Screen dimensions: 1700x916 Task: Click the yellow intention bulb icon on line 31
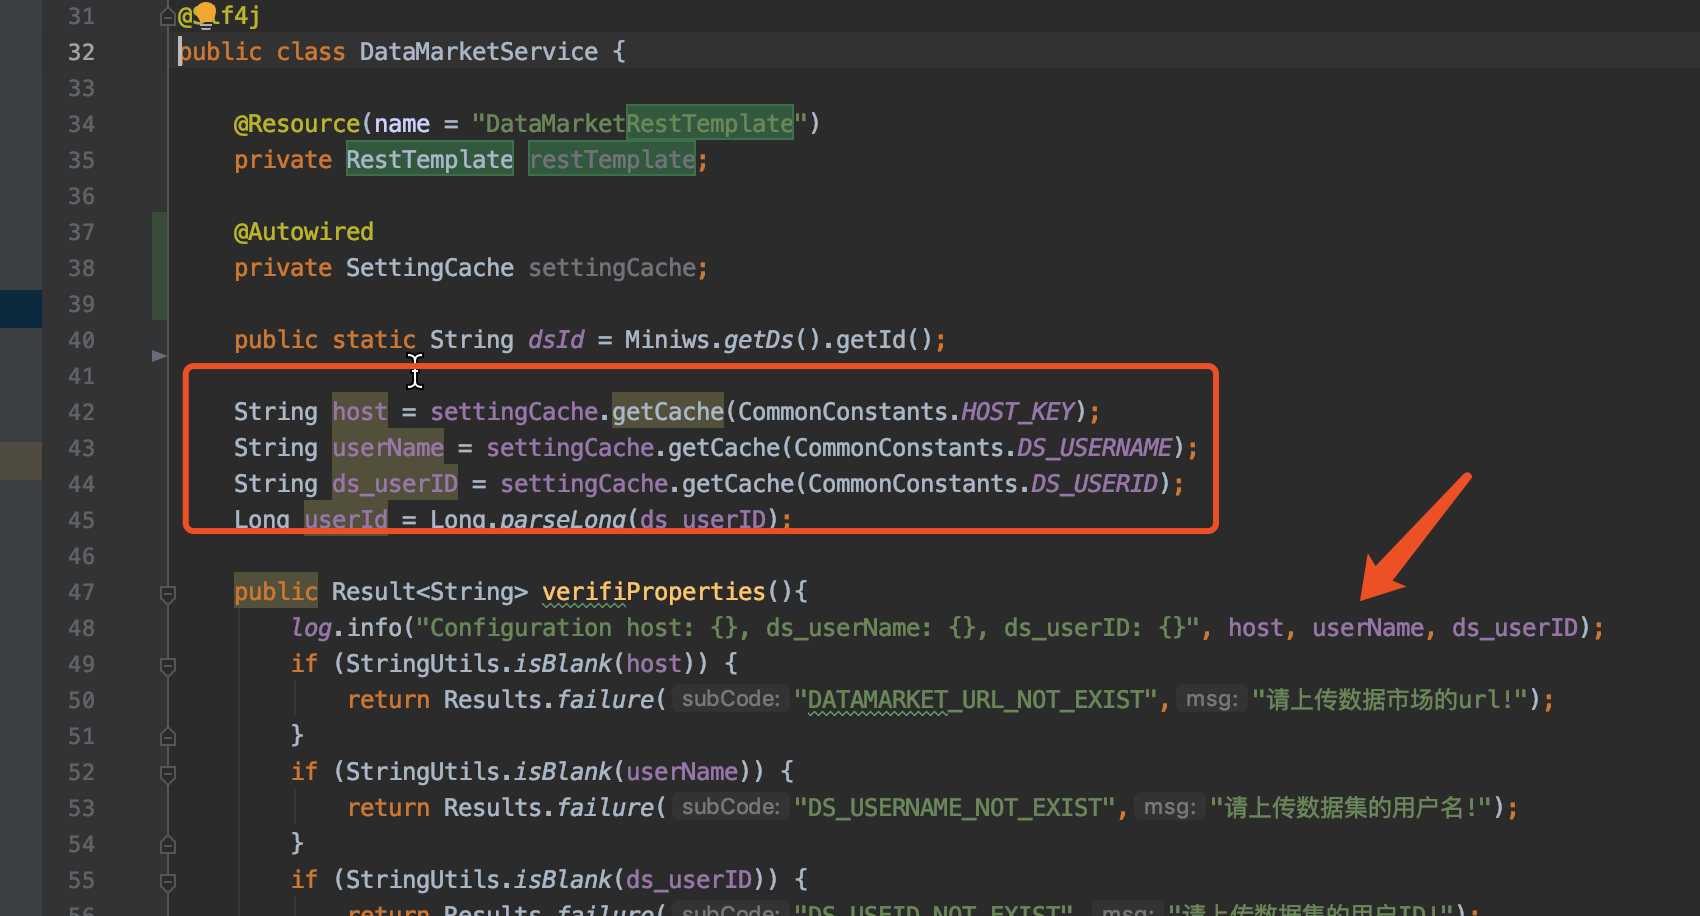[x=205, y=14]
